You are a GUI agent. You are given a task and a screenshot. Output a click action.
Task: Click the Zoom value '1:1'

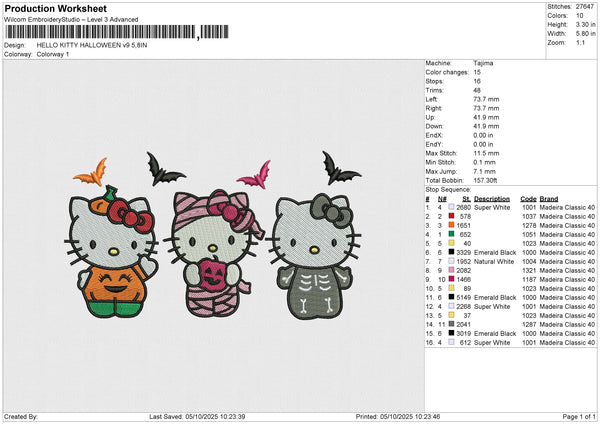(x=580, y=42)
